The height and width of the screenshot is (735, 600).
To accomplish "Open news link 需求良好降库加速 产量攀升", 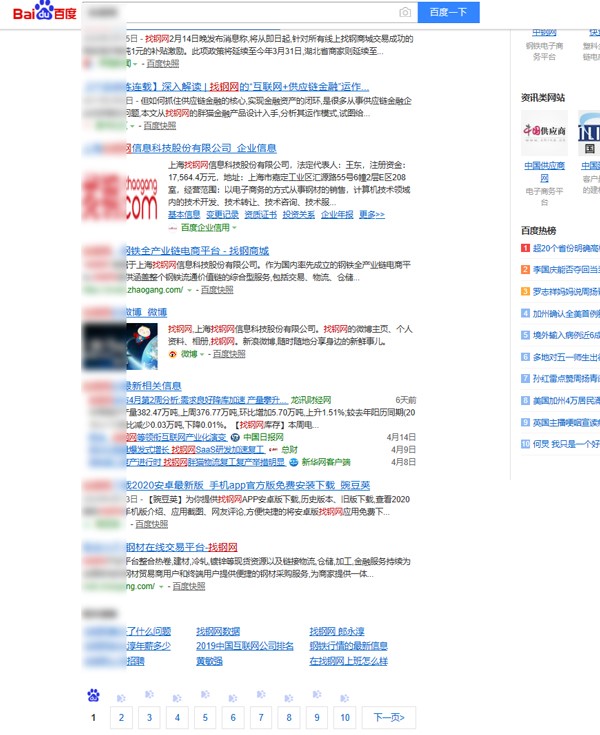I will pos(206,400).
